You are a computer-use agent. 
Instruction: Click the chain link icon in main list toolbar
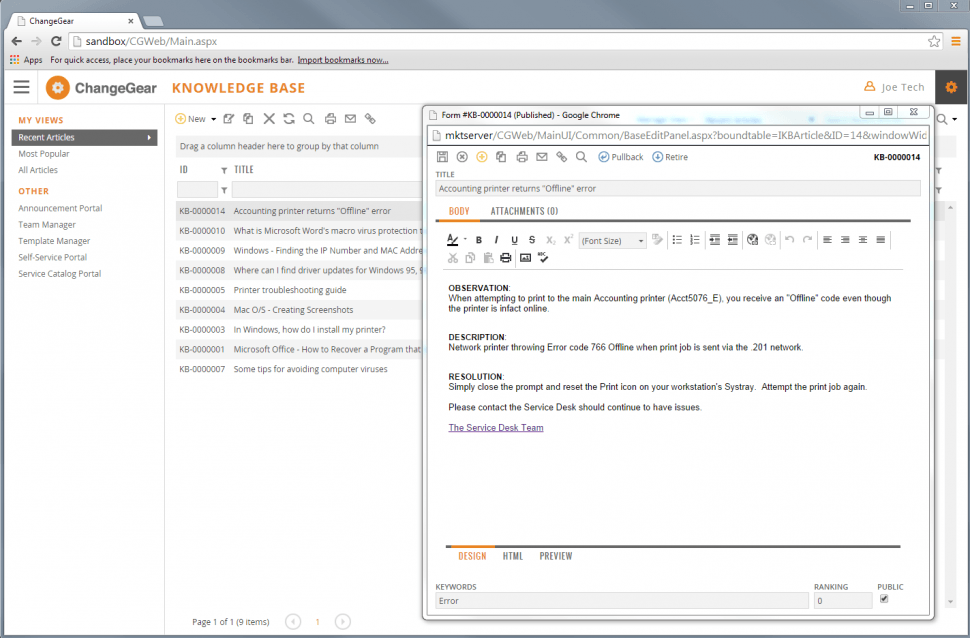click(370, 119)
